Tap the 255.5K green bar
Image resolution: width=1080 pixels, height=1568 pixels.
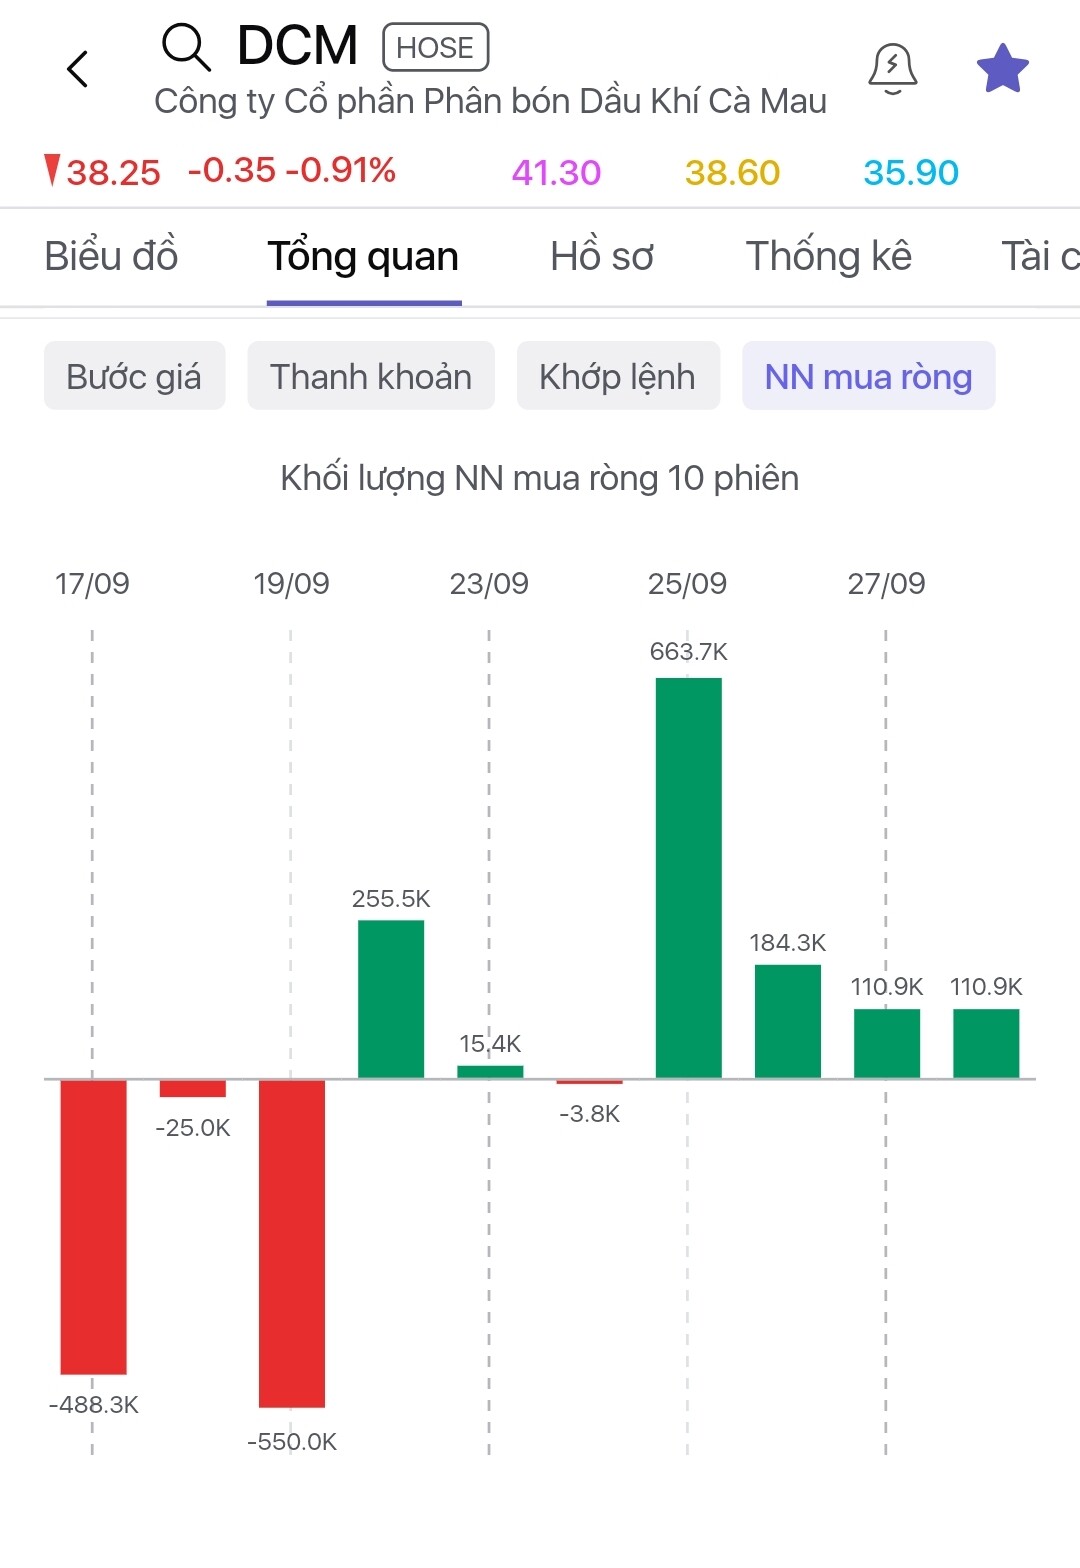pos(391,998)
